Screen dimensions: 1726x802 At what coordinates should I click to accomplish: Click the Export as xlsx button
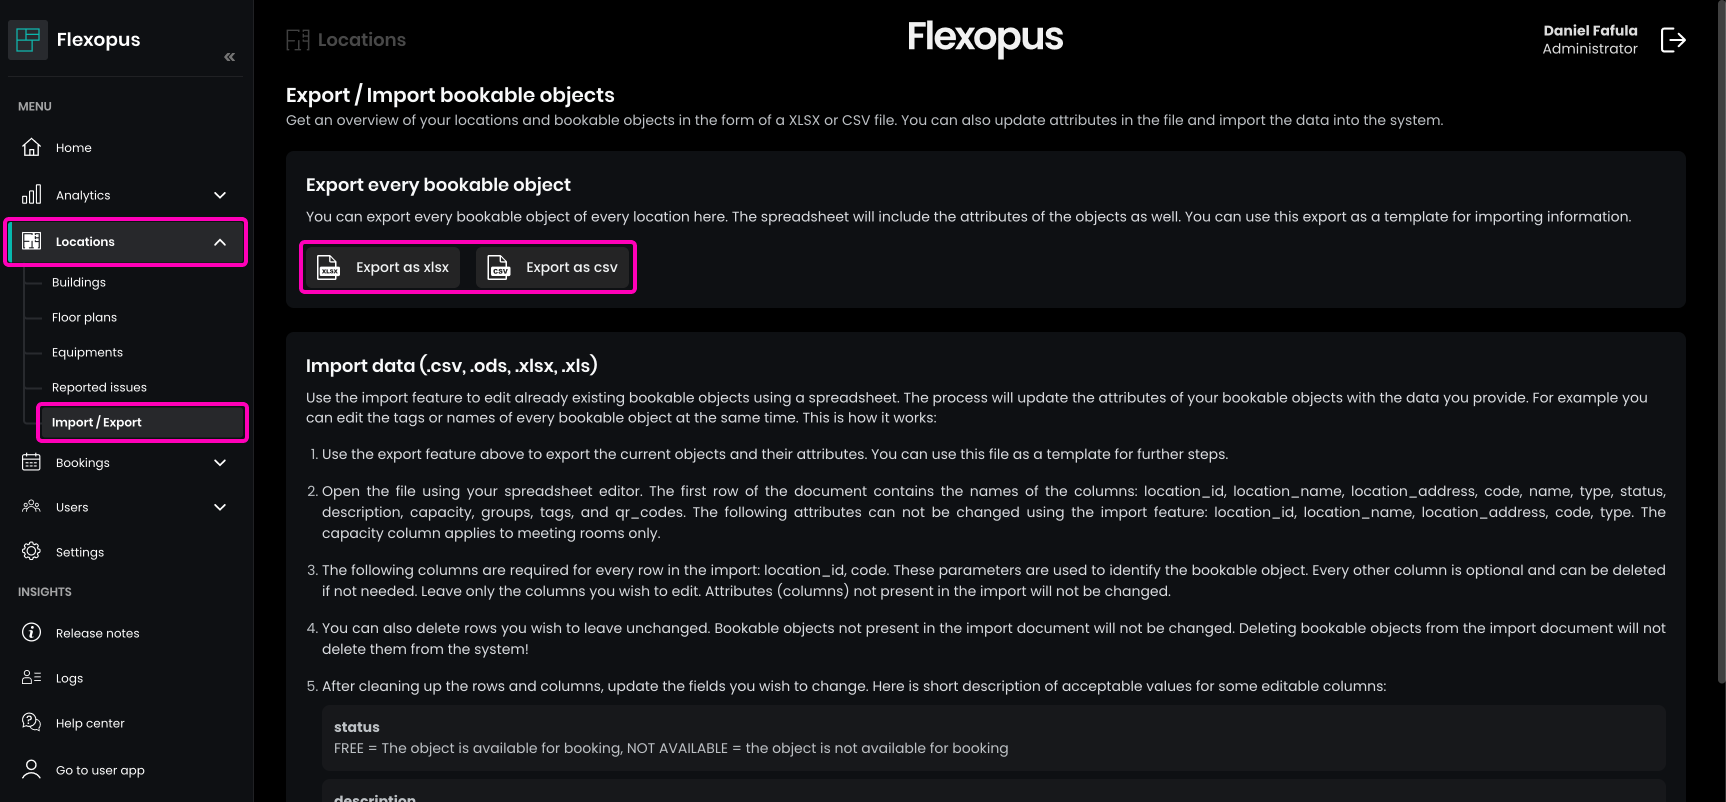[x=383, y=267]
